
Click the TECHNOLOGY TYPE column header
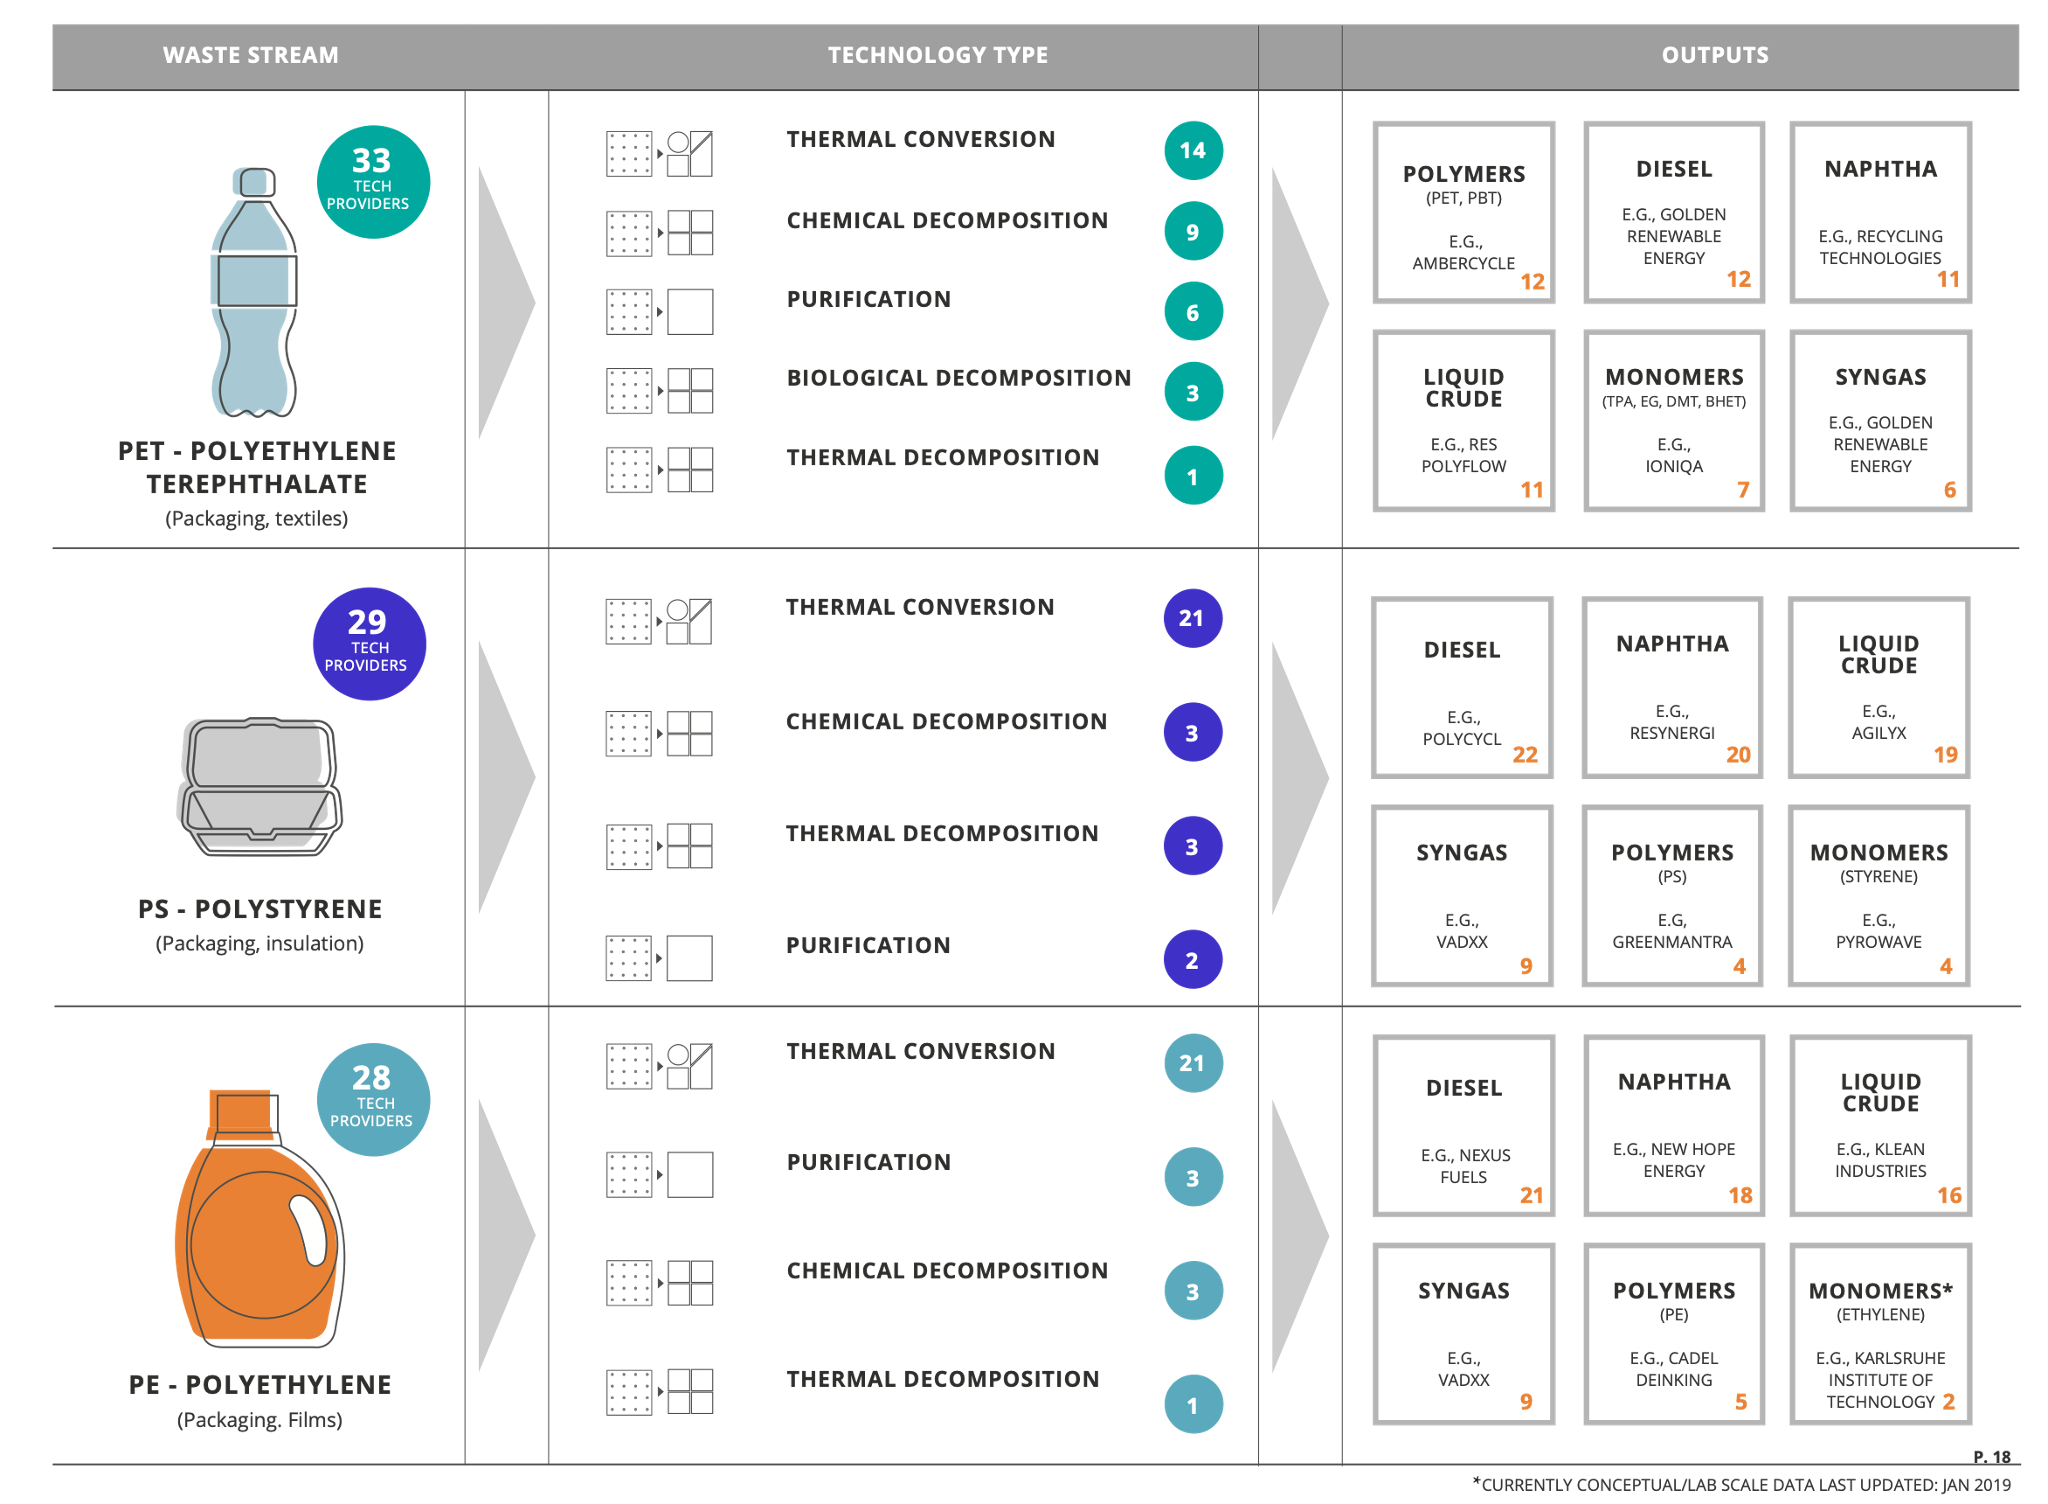coord(937,56)
